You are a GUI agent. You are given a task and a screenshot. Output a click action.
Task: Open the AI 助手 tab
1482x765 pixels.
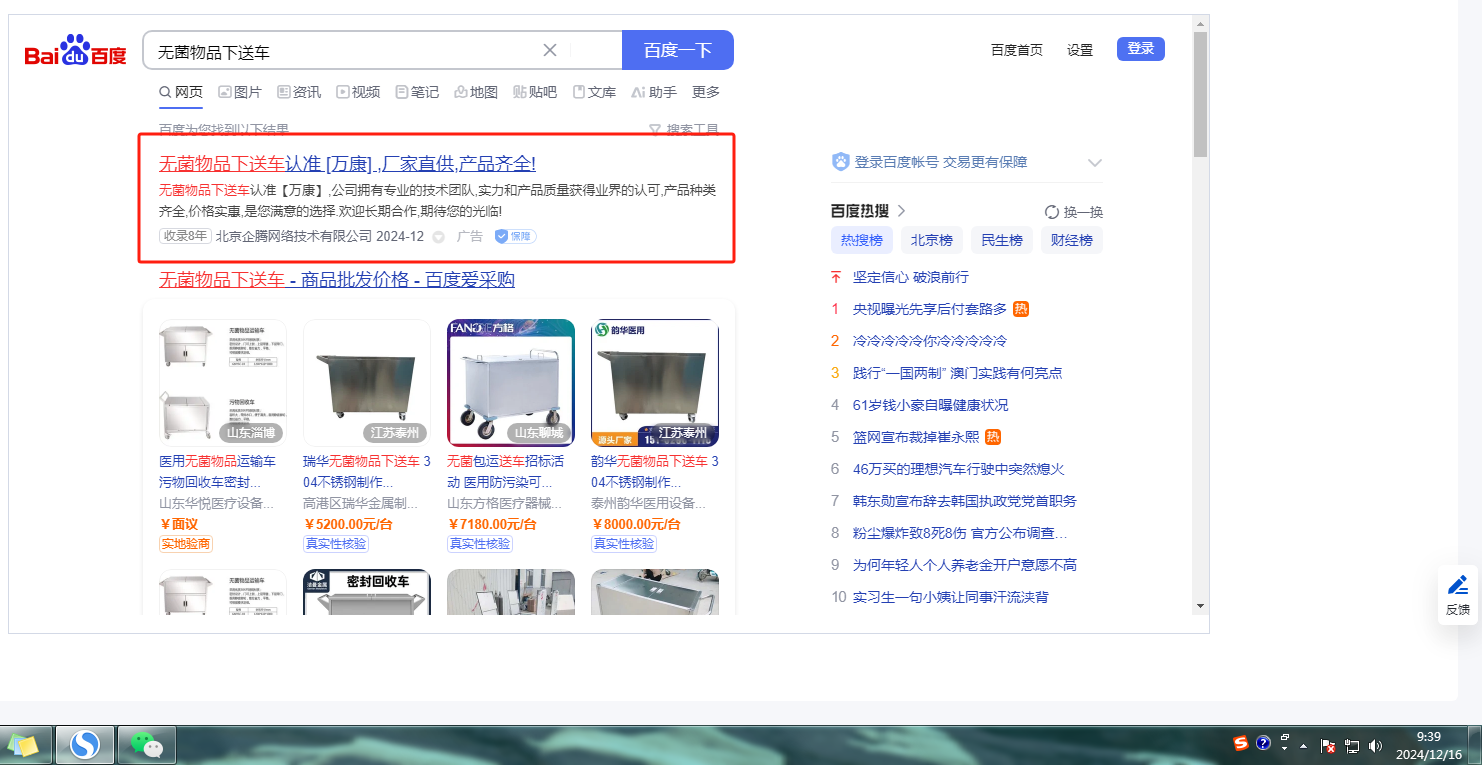point(654,92)
